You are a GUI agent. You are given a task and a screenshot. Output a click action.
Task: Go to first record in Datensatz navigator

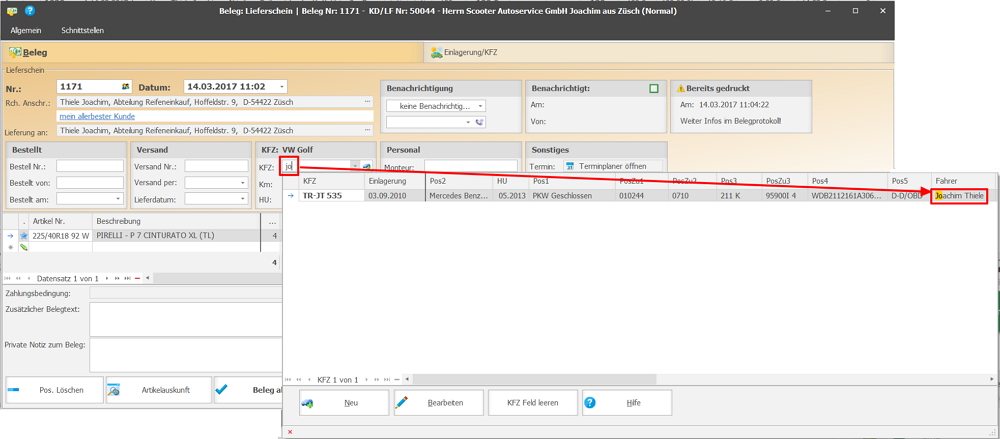click(8, 278)
